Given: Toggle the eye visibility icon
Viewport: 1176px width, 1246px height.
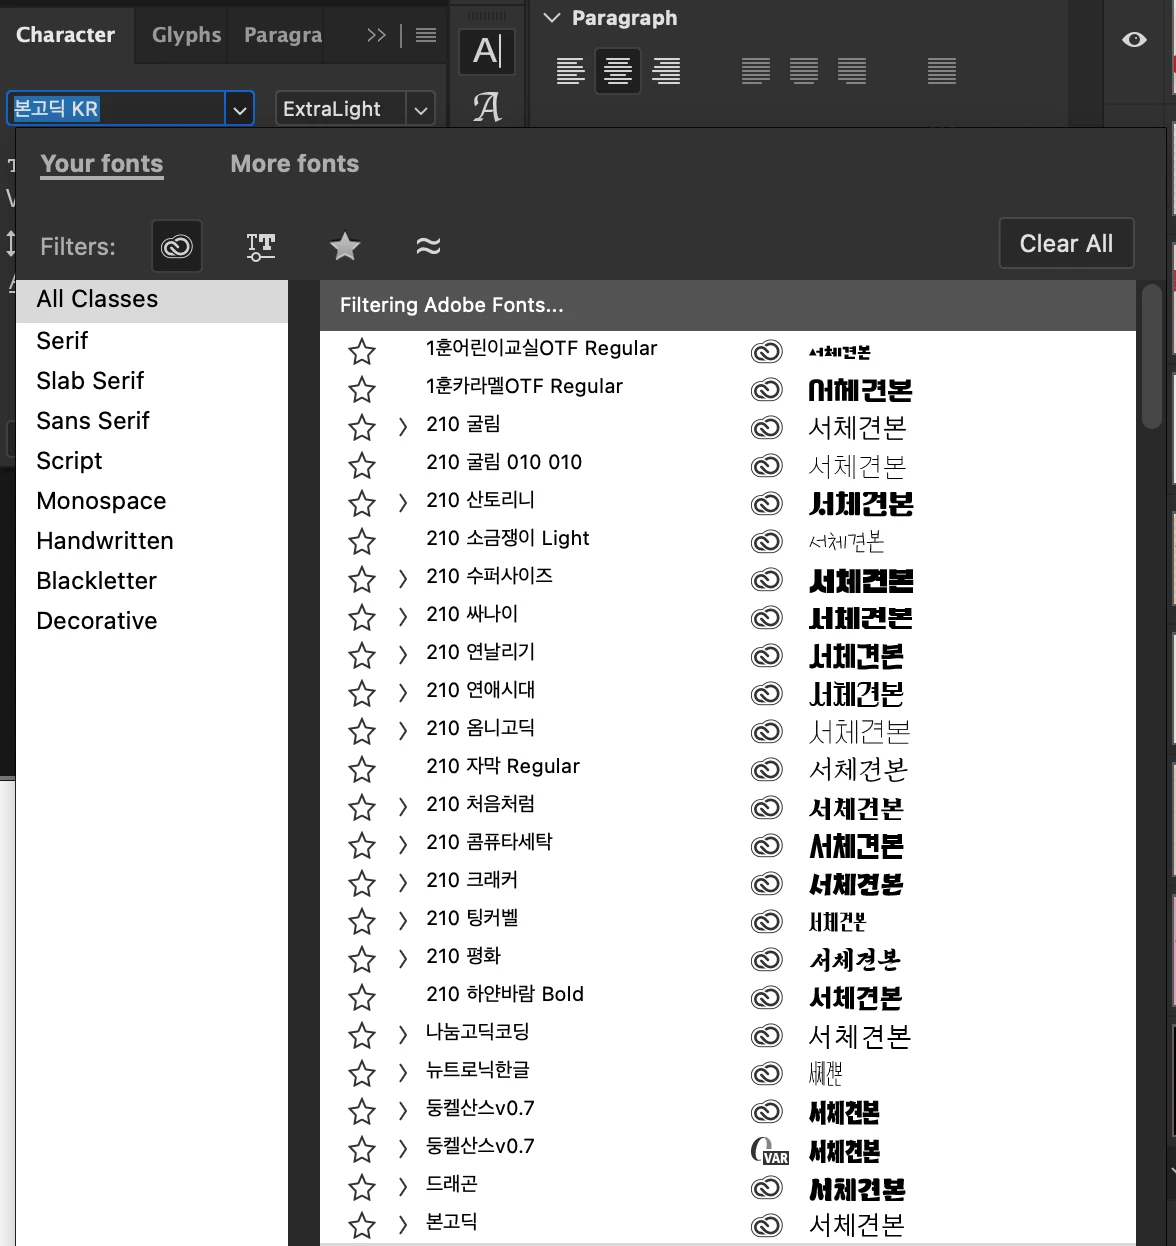Looking at the screenshot, I should pyautogui.click(x=1134, y=40).
